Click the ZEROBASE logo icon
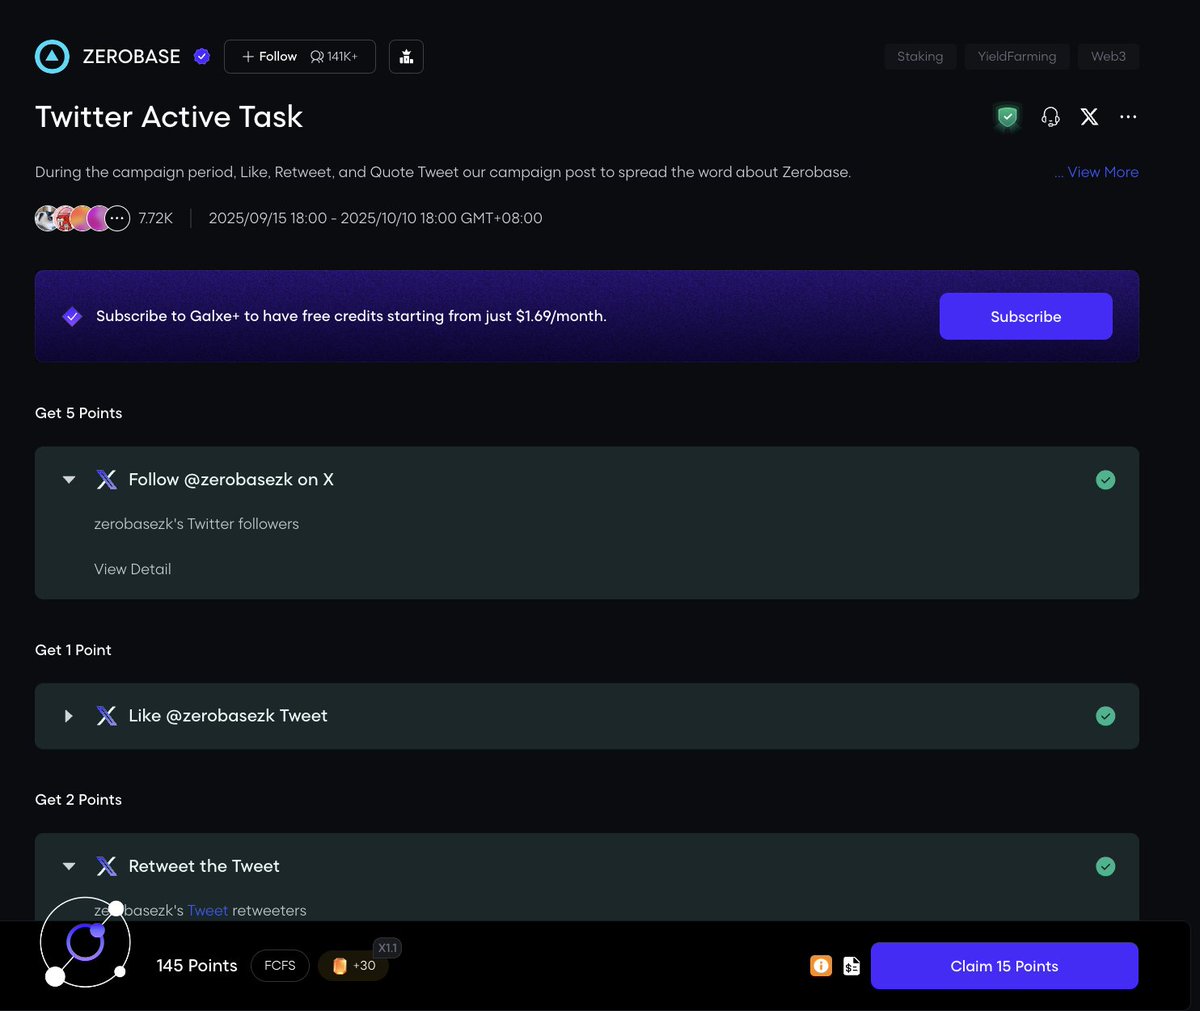 pos(52,57)
